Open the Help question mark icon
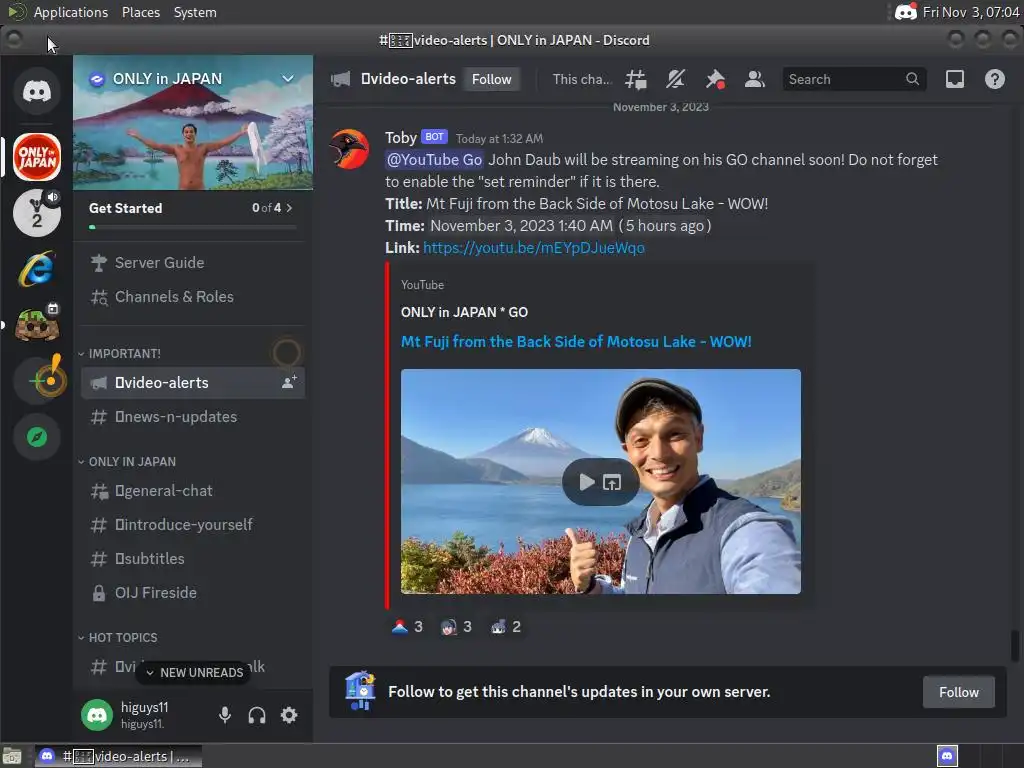Viewport: 1024px width, 768px height. point(995,79)
